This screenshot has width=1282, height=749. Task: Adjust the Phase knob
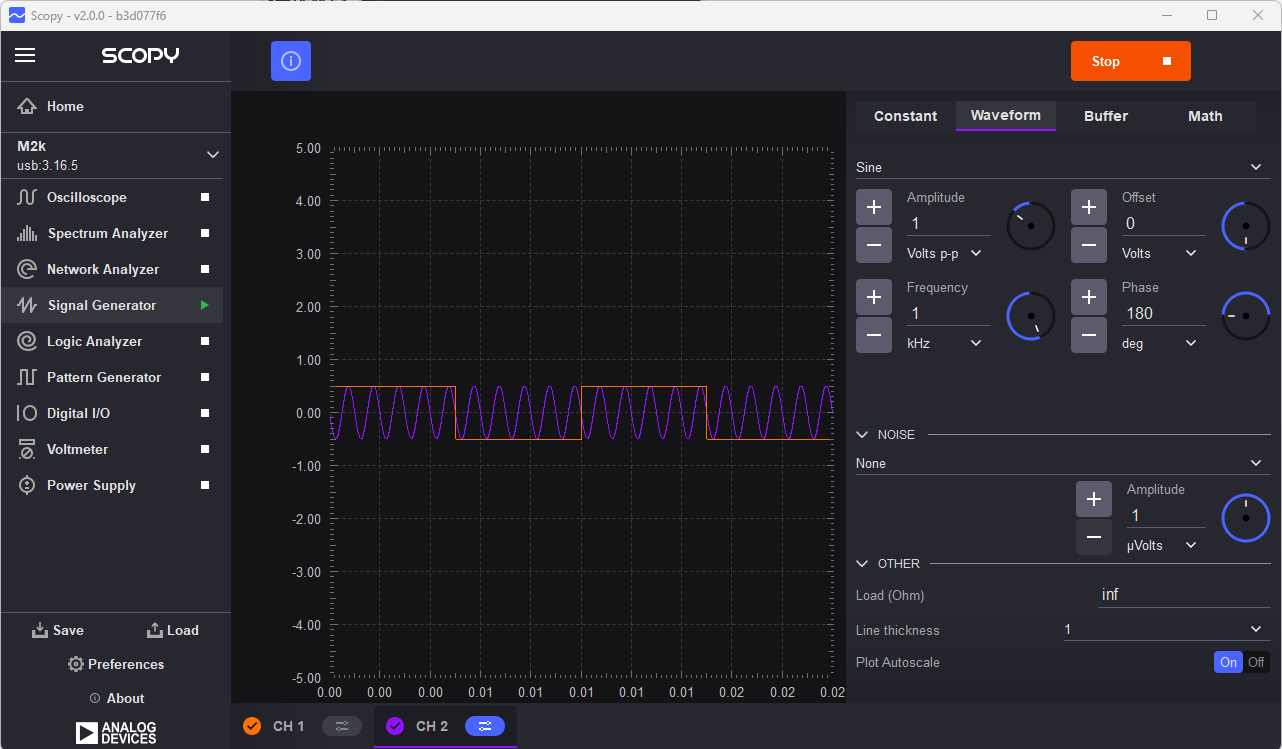coord(1246,316)
